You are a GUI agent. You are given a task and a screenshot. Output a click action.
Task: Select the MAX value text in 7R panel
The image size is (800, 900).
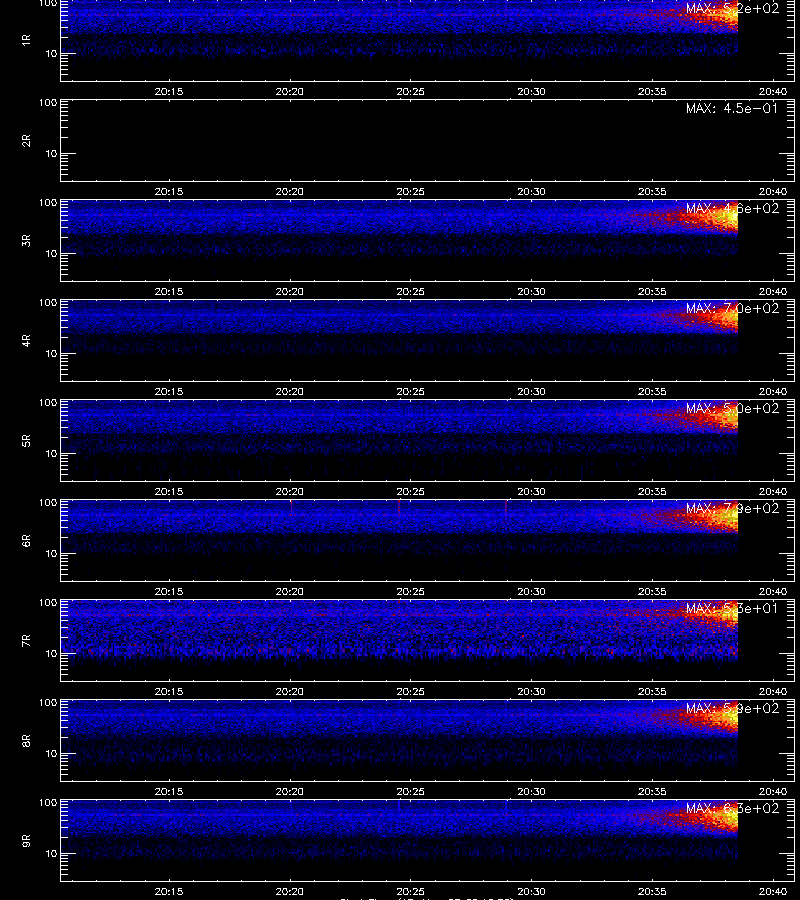(732, 608)
